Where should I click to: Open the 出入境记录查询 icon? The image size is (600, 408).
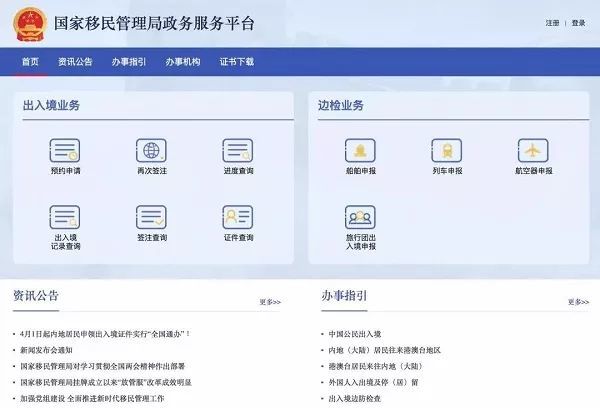tap(65, 217)
